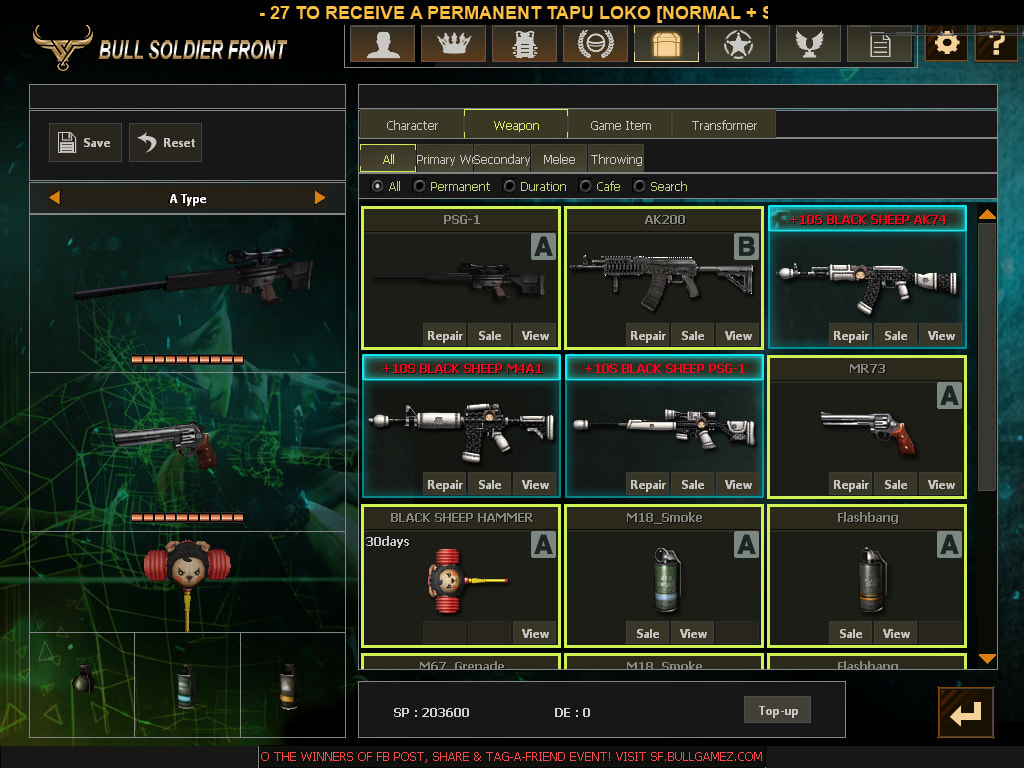The image size is (1024, 768).
Task: Open the Melee weapon subtab
Action: 559,159
